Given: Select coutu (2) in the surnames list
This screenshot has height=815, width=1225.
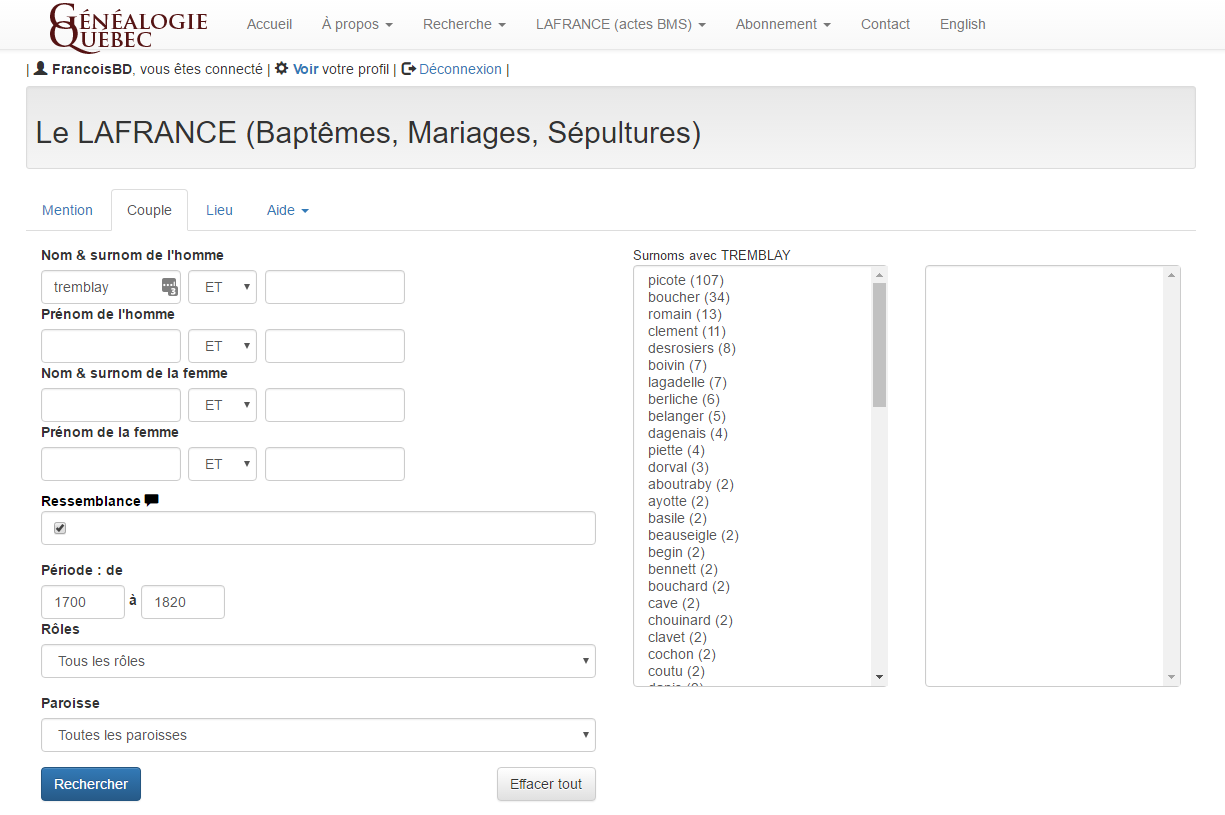Looking at the screenshot, I should click(x=676, y=671).
